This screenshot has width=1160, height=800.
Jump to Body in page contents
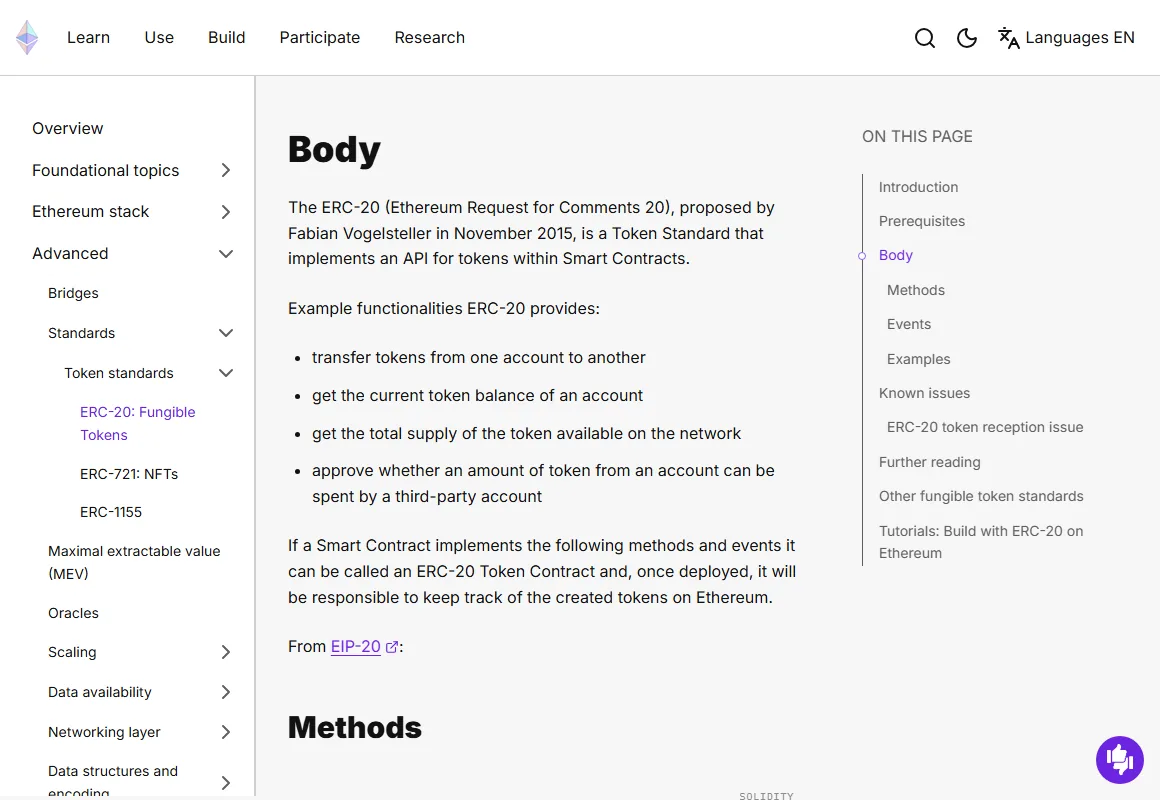(x=896, y=255)
